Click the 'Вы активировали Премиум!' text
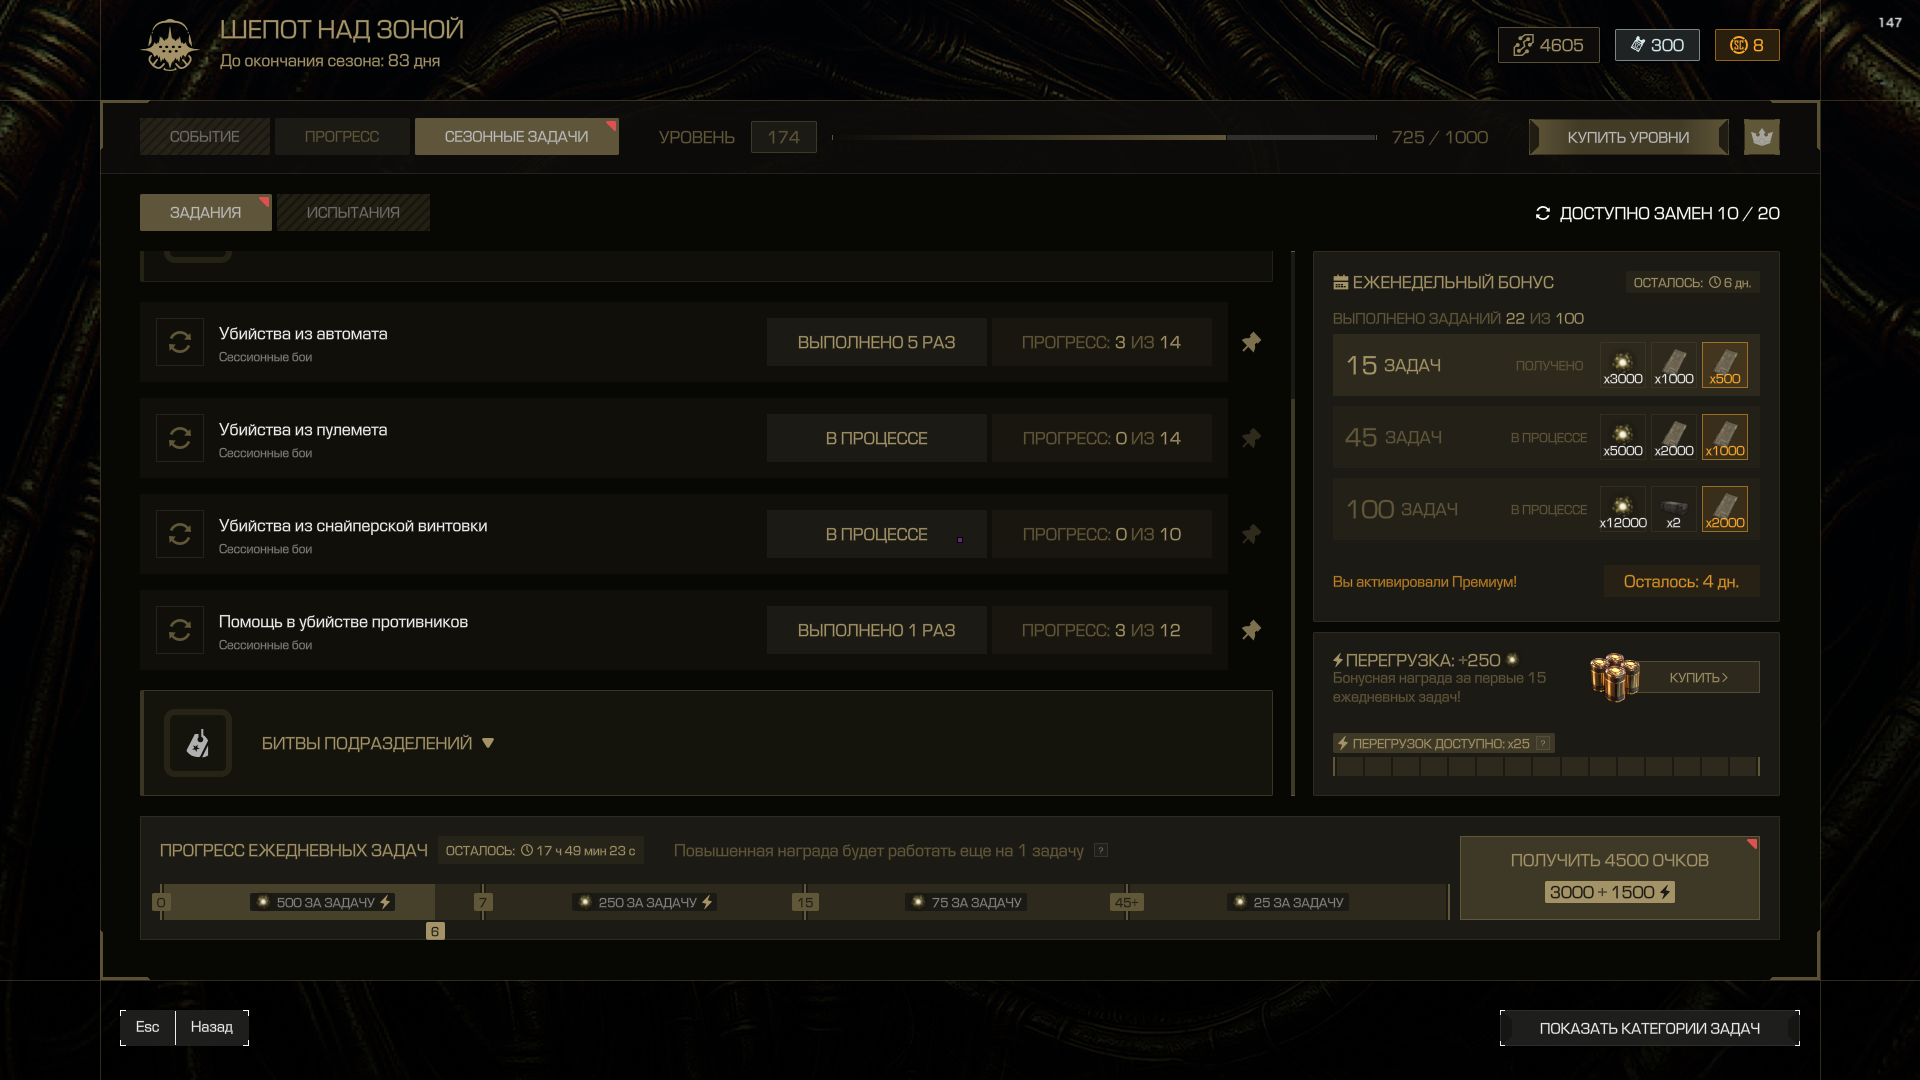Viewport: 1920px width, 1080px height. (1424, 582)
